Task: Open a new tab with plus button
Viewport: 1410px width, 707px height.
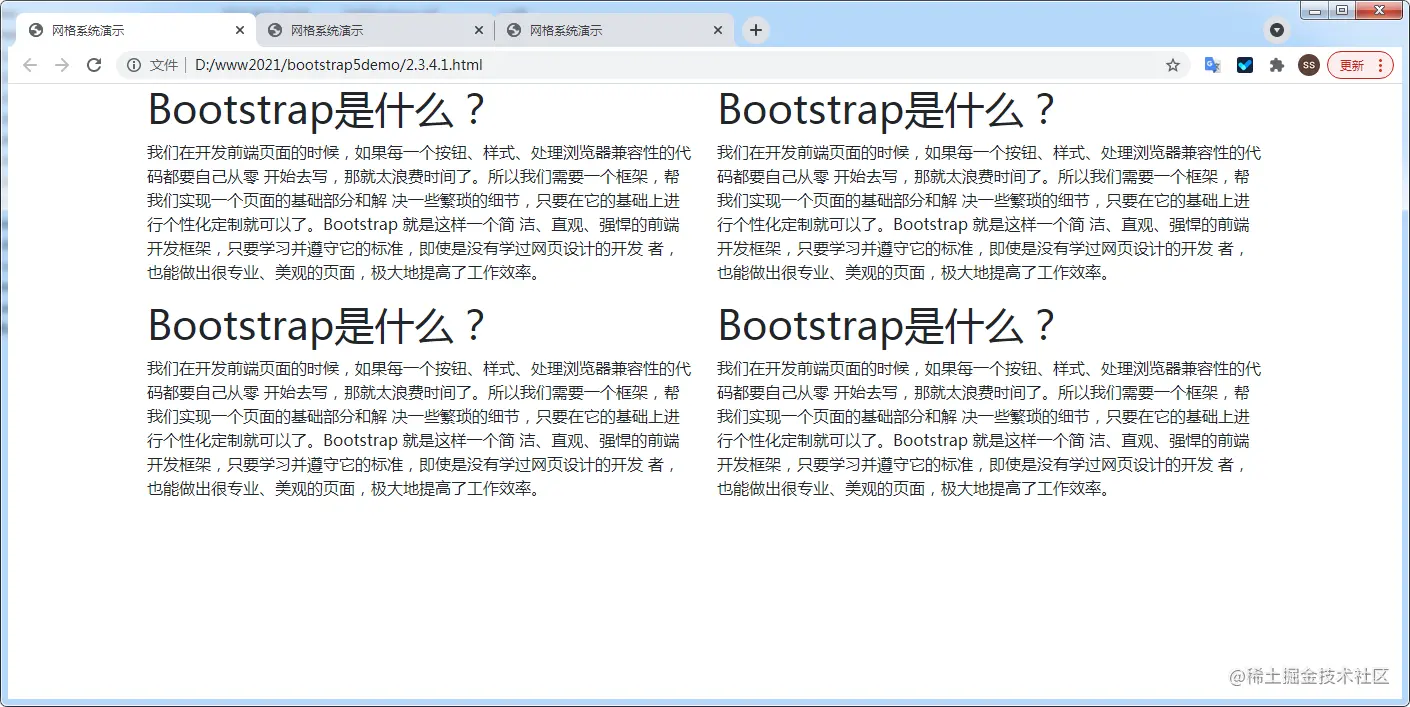Action: 756,30
